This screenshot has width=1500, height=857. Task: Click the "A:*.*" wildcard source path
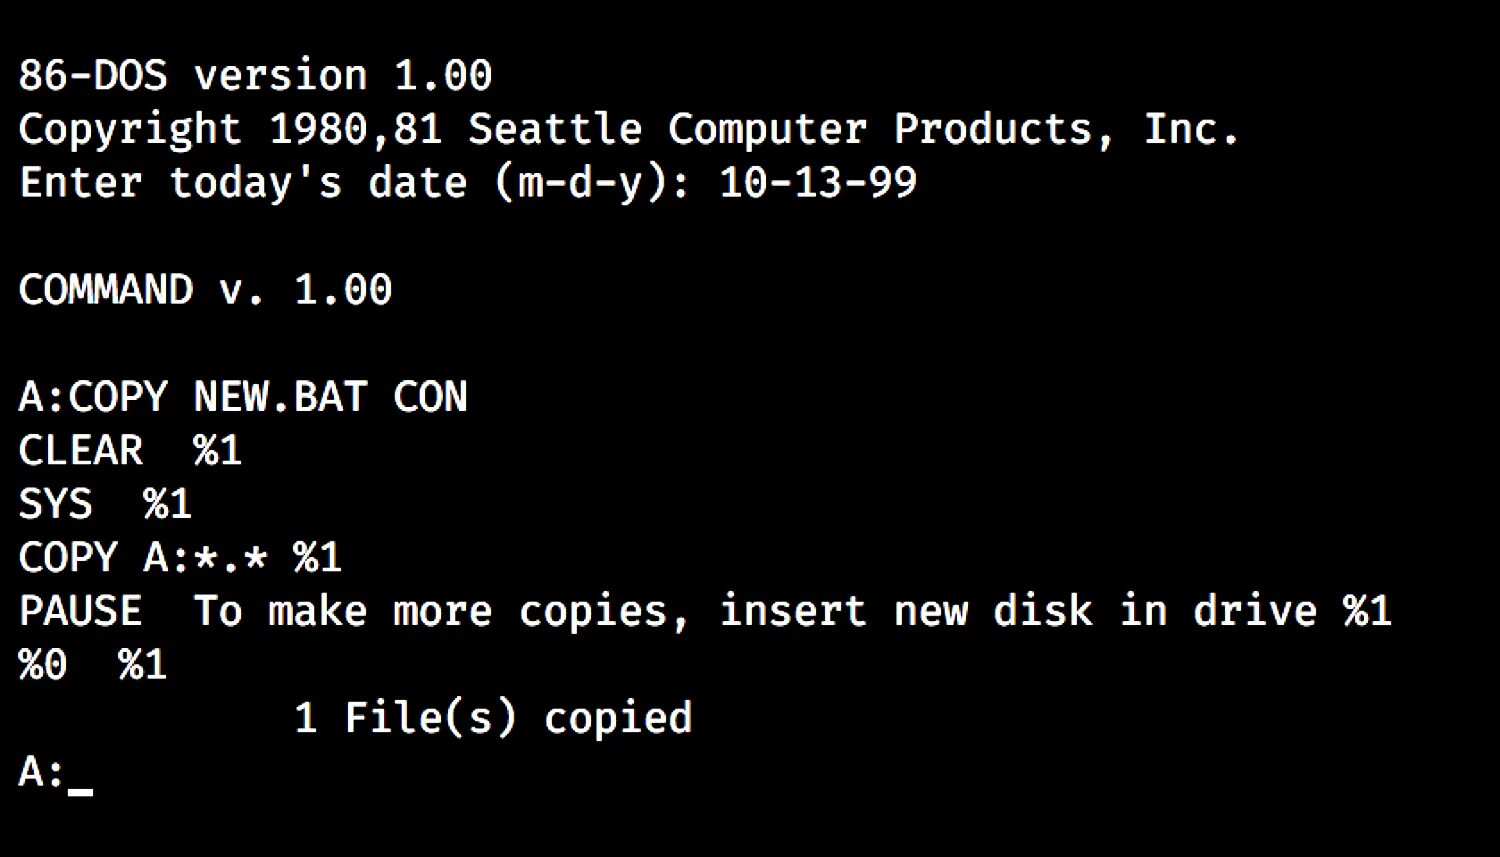click(x=205, y=558)
